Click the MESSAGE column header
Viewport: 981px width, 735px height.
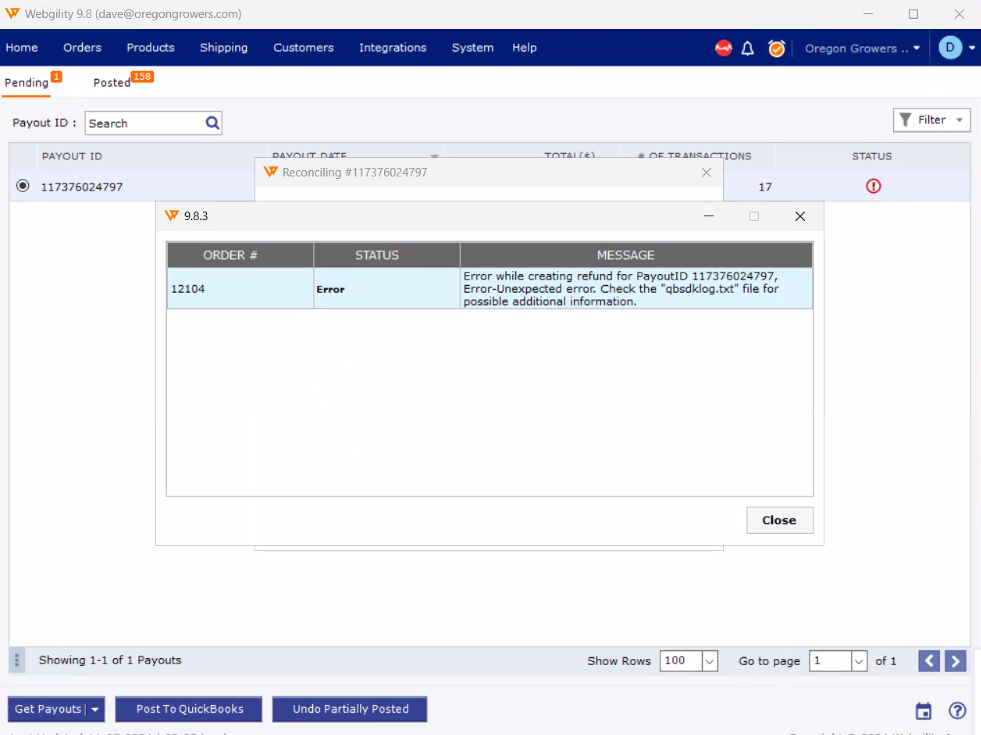coord(636,255)
